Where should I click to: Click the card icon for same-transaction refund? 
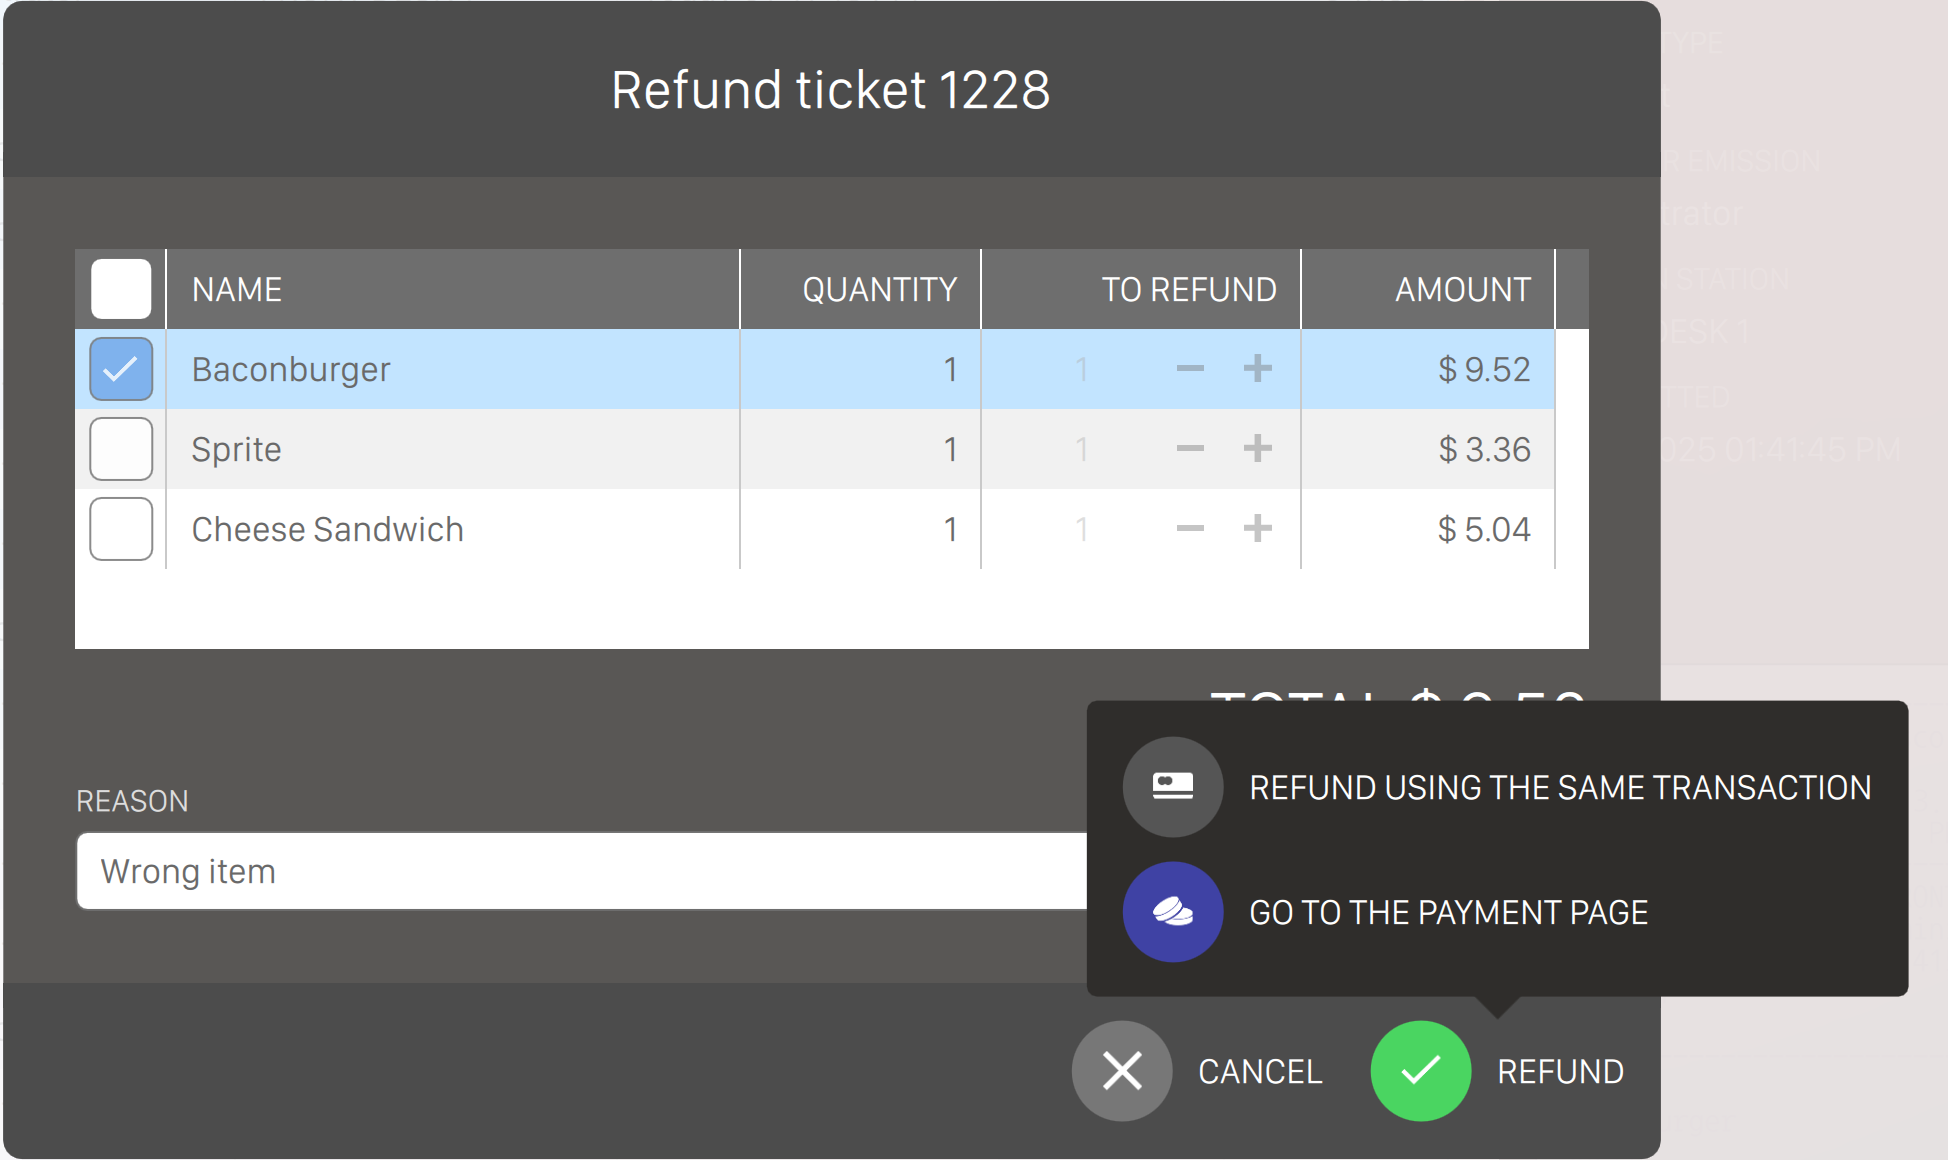[1173, 787]
